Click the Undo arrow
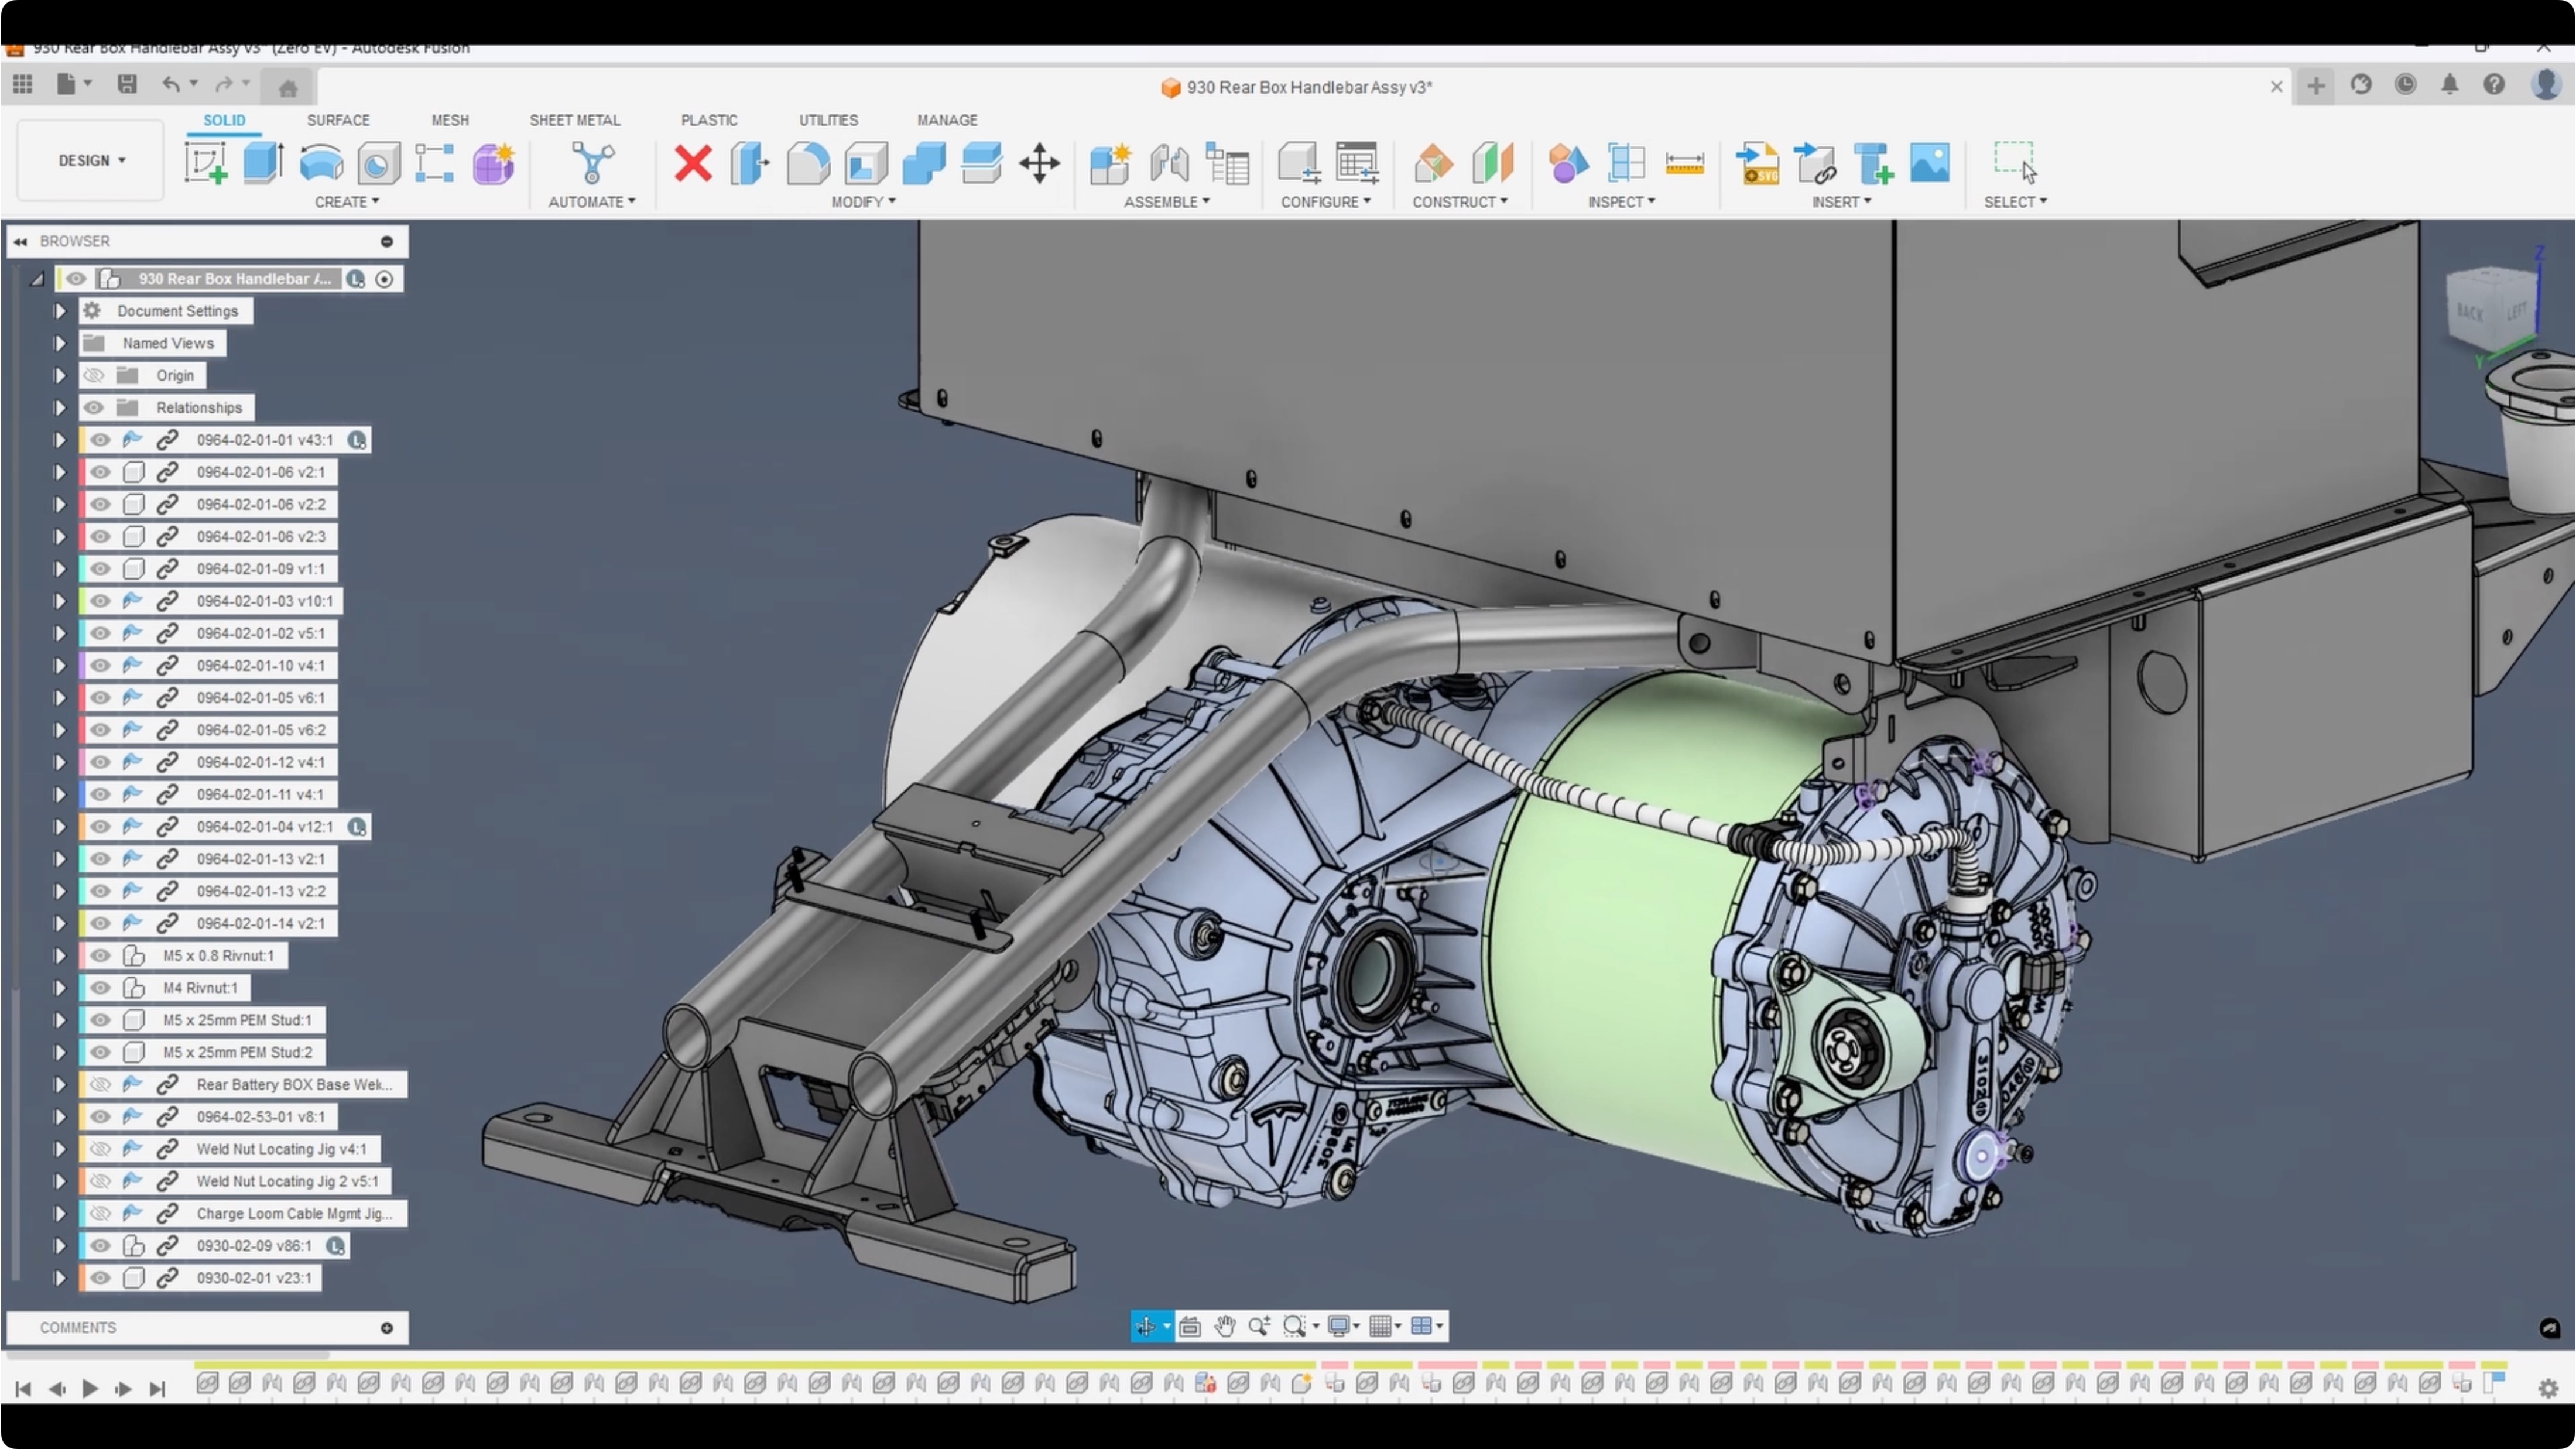2576x1449 pixels. (x=171, y=84)
